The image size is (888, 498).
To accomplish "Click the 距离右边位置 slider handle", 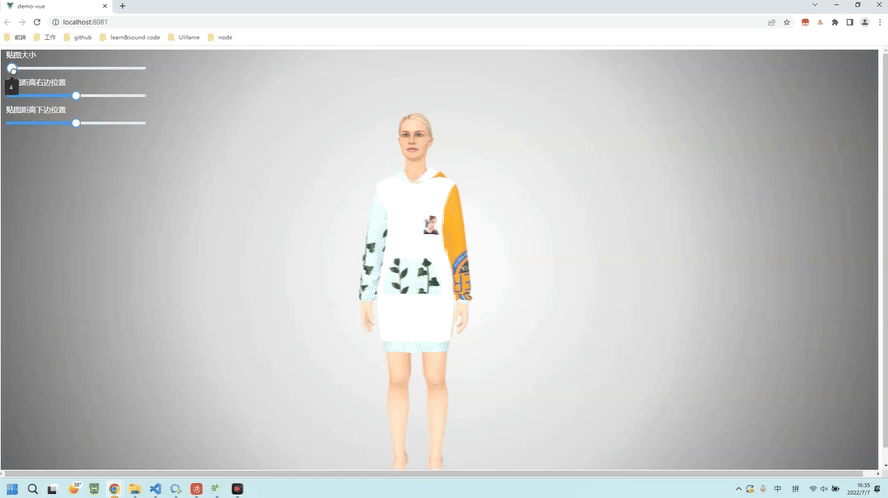I will click(76, 96).
